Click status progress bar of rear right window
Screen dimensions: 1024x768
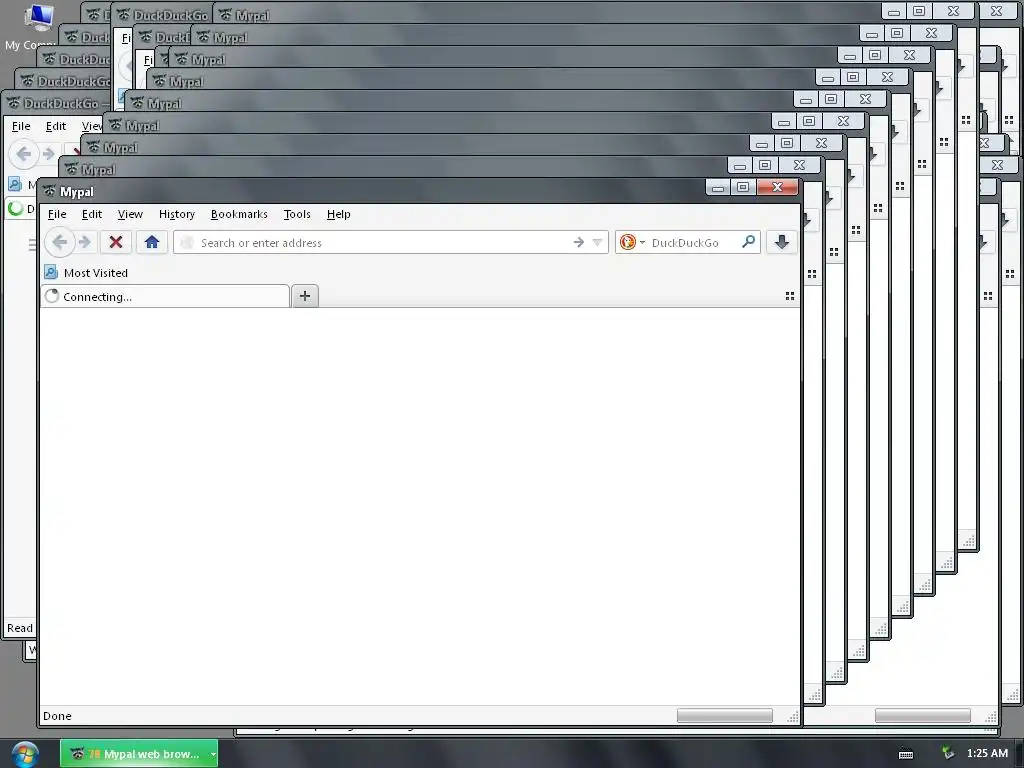tap(922, 716)
